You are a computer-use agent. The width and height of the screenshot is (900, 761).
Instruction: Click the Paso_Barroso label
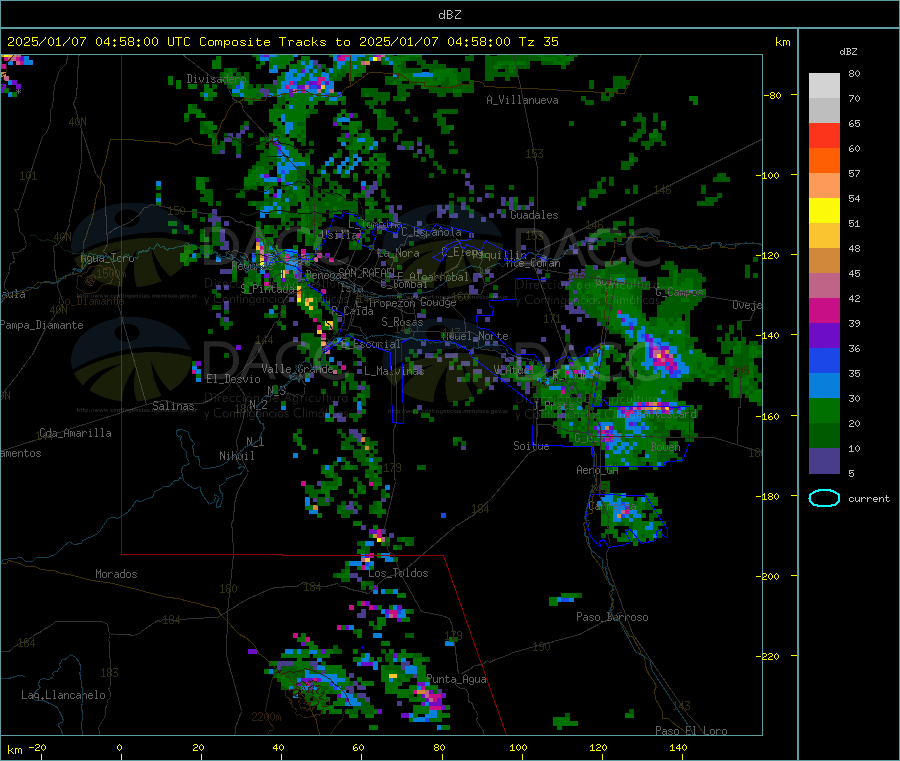[612, 617]
